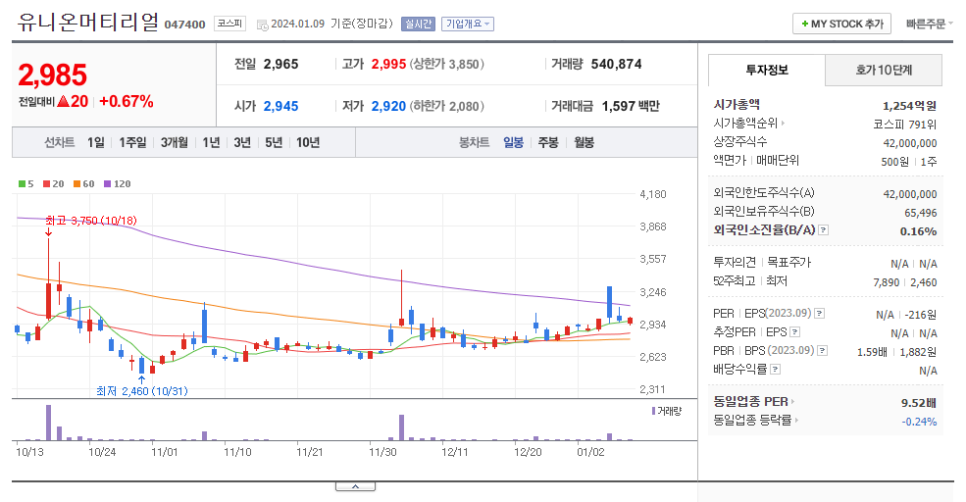Select the 주봉 candlestick chart

pyautogui.click(x=548, y=143)
